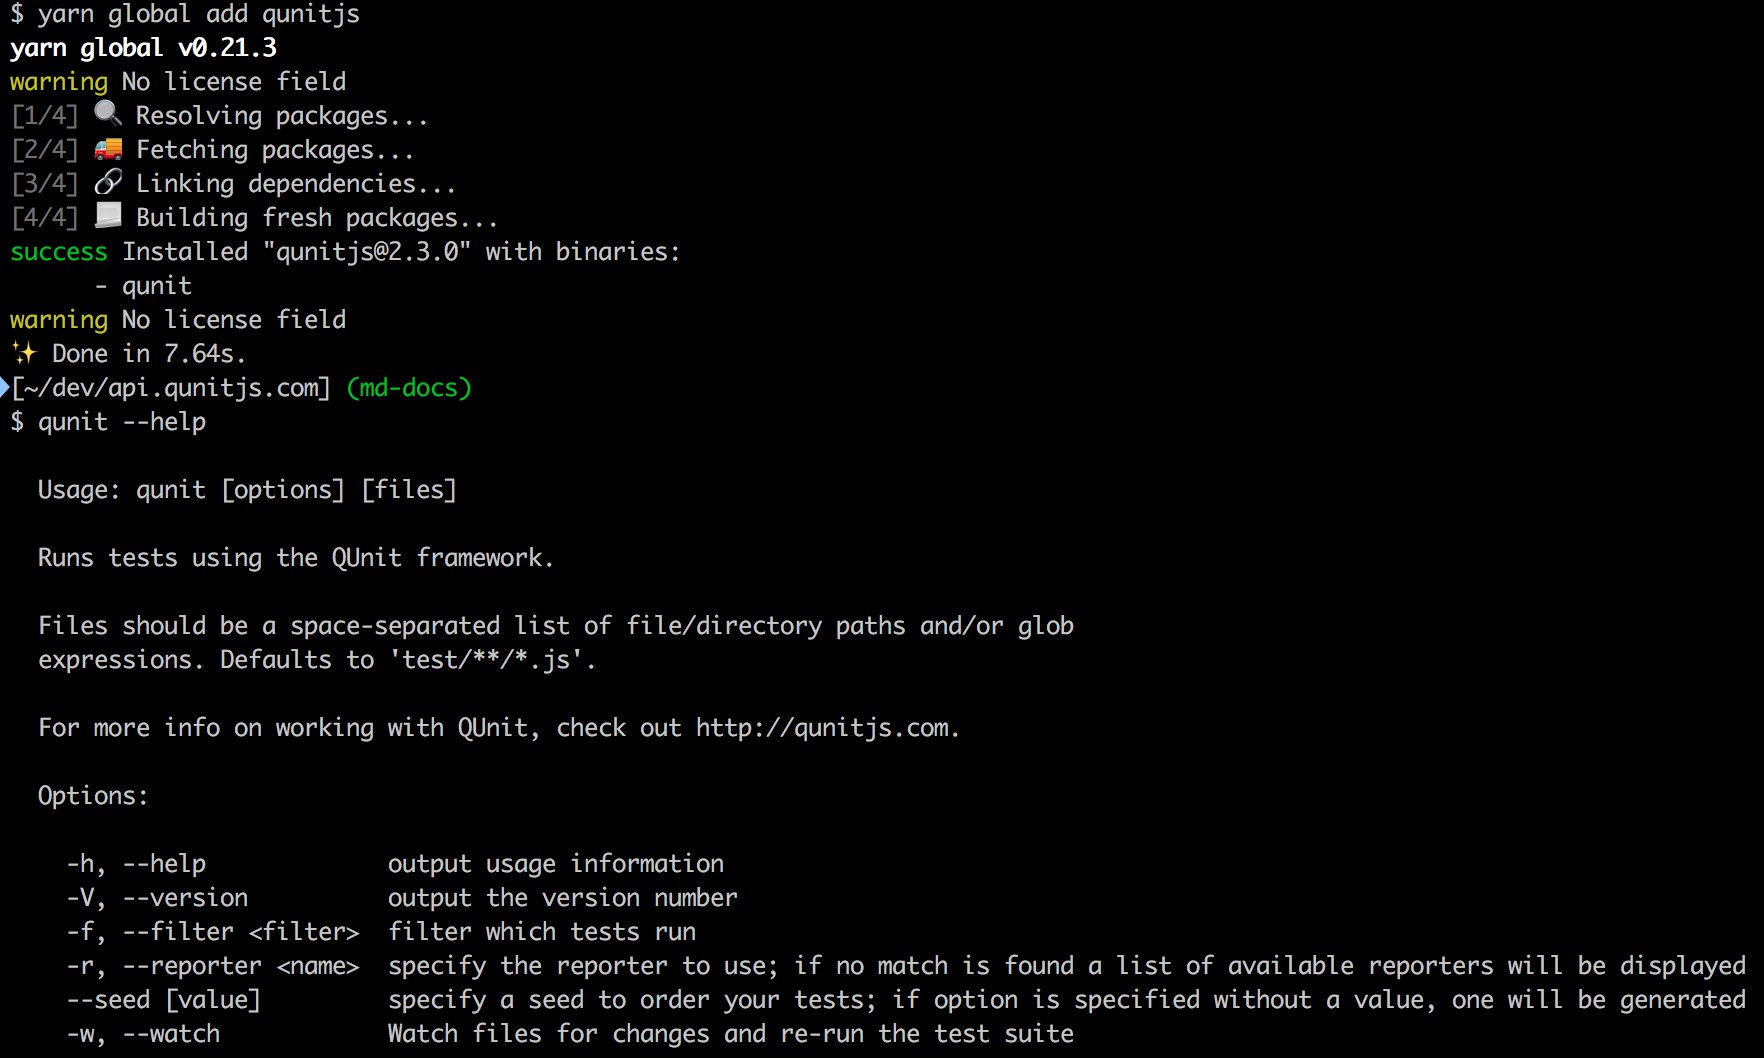The width and height of the screenshot is (1764, 1058).
Task: Click the 'qunit --help' command text
Action: click(x=122, y=421)
